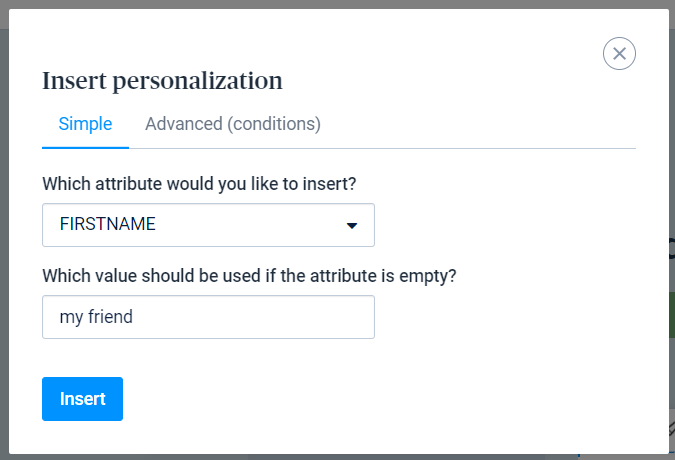Click the green element behind dialog's right edge
The image size is (675, 460).
click(672, 315)
